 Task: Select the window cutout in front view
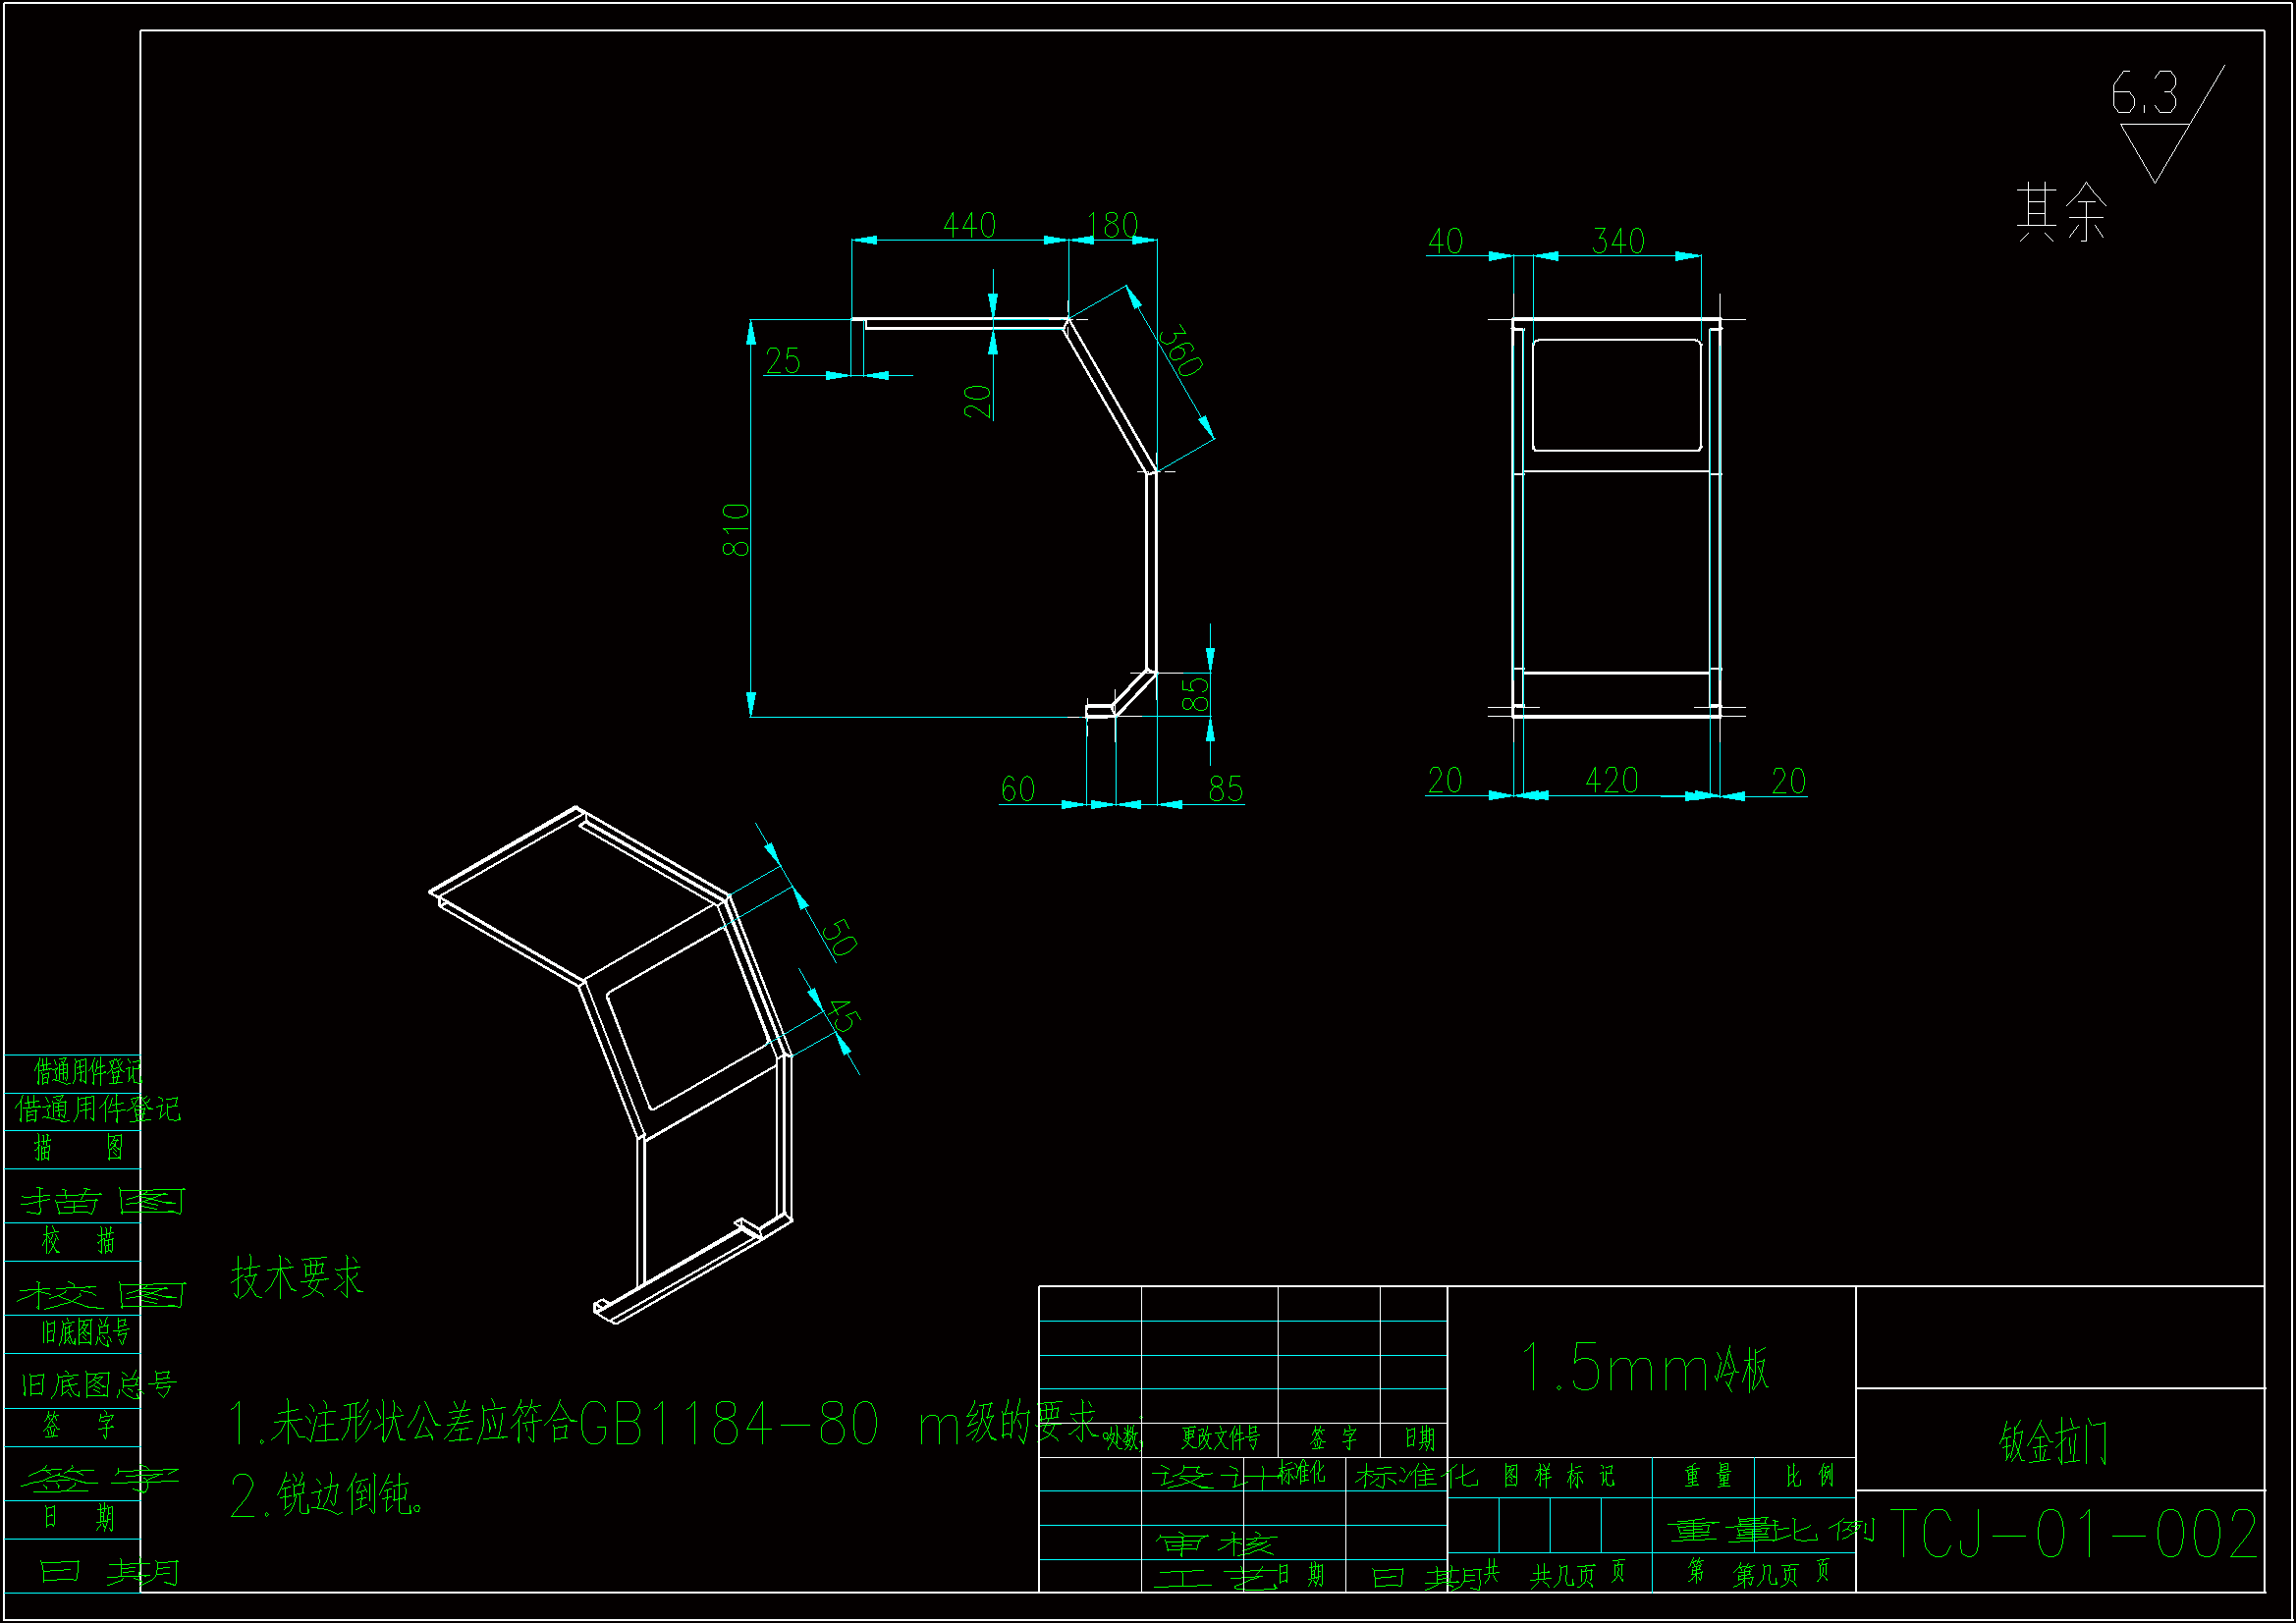click(x=1617, y=395)
